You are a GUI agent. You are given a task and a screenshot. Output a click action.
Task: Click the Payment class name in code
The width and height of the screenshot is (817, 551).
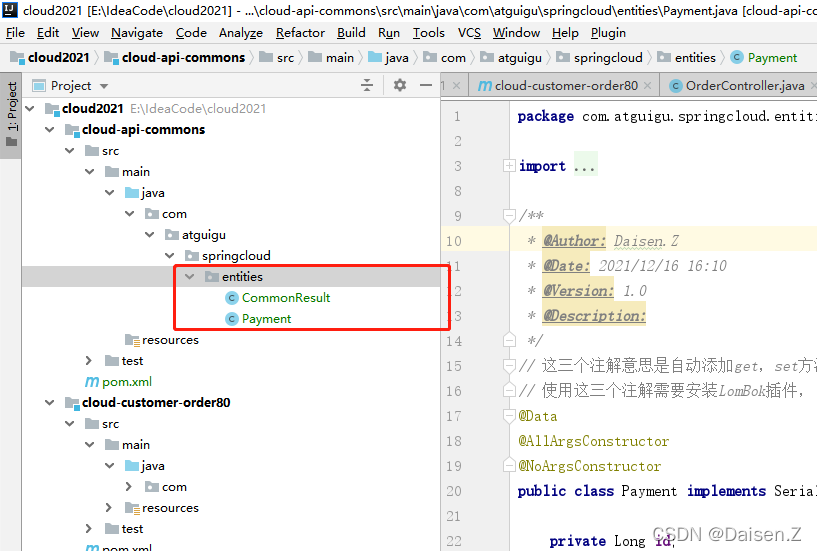(649, 491)
